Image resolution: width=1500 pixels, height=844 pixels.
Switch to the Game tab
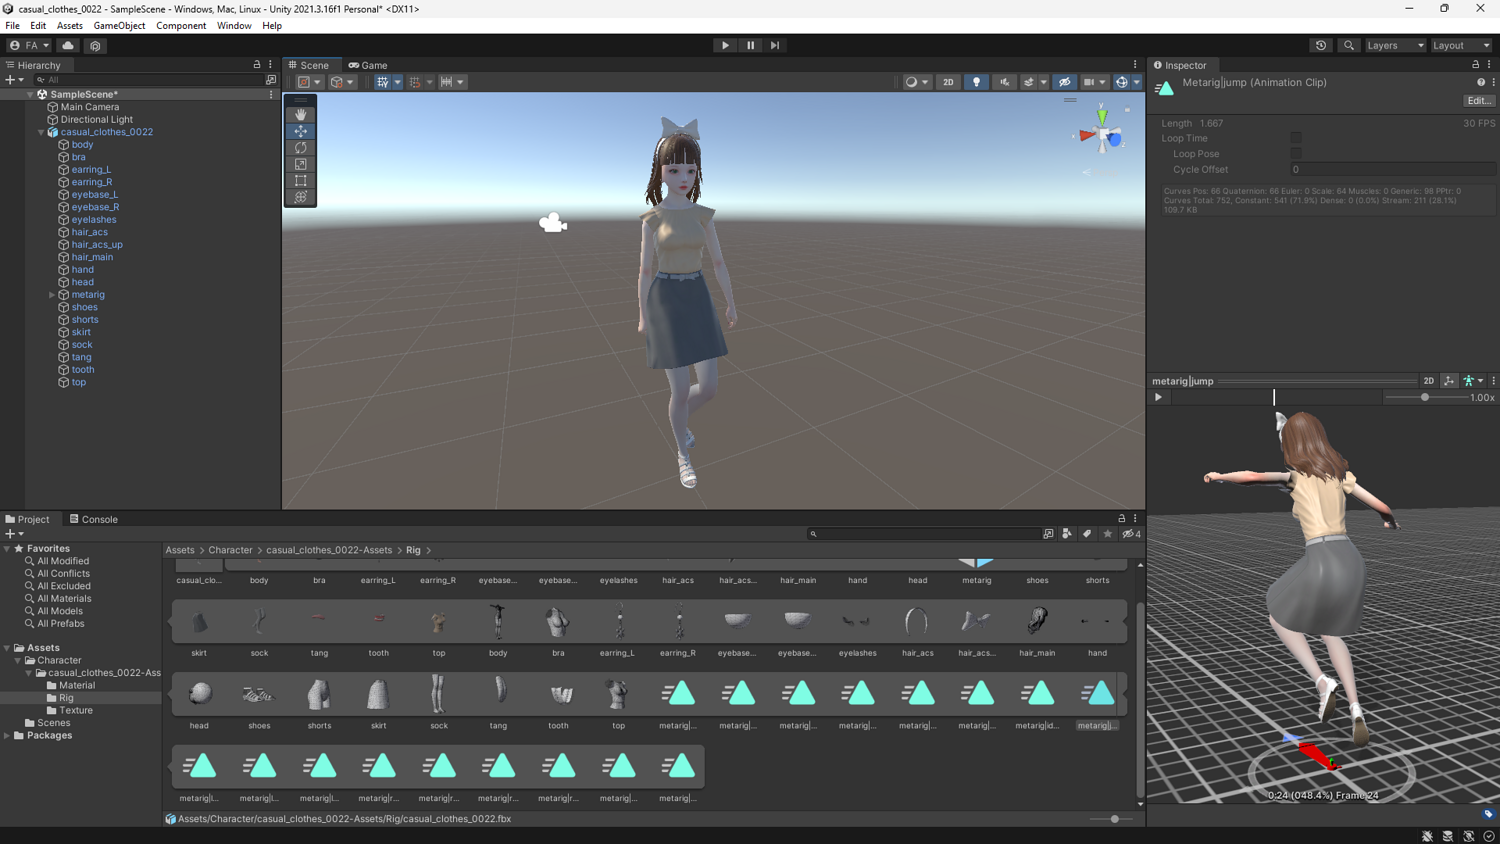pyautogui.click(x=368, y=65)
